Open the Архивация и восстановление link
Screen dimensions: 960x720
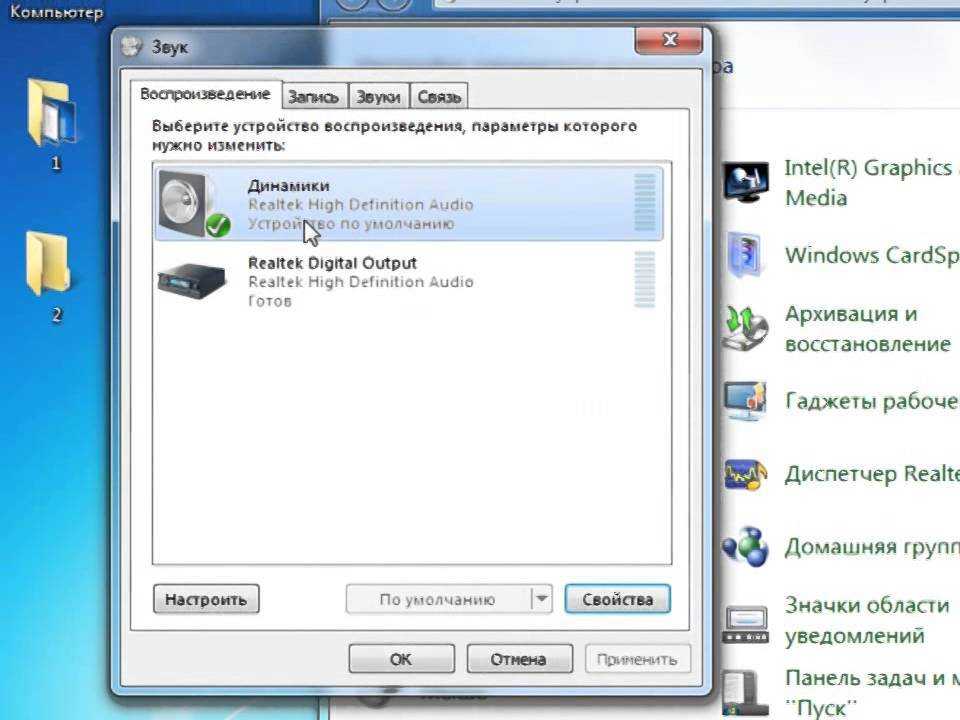click(x=868, y=329)
